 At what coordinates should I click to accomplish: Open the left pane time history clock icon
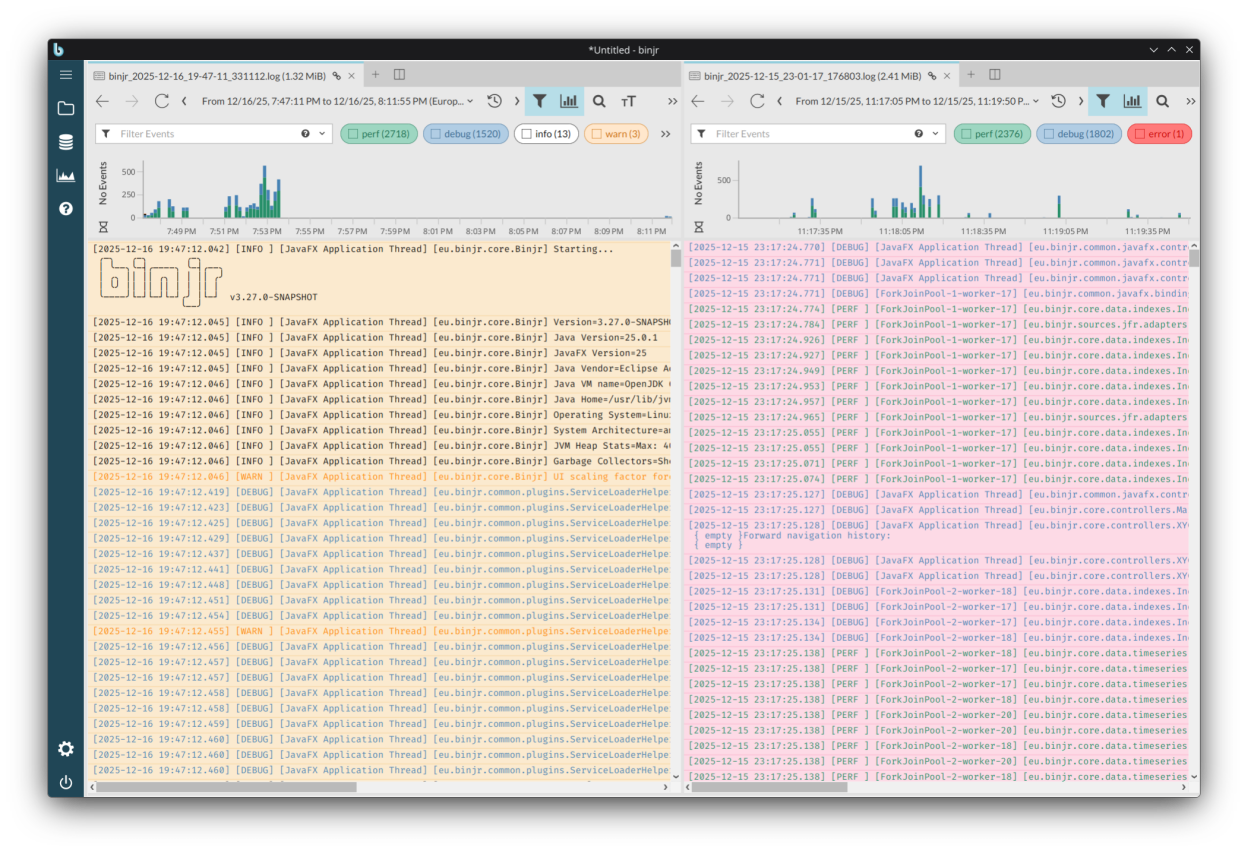point(494,101)
